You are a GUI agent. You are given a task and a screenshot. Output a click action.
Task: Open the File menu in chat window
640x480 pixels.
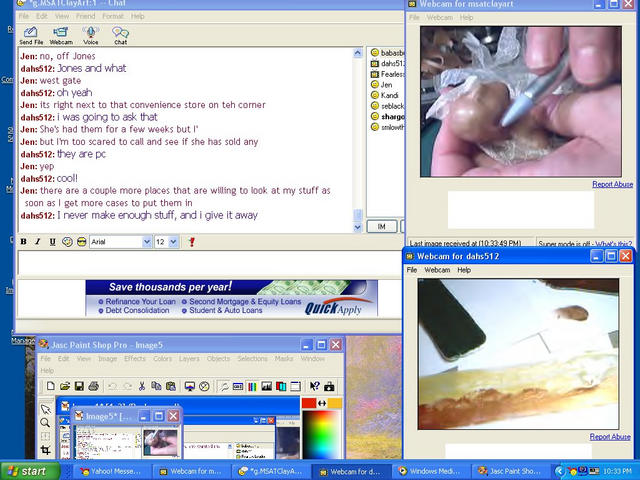click(24, 16)
